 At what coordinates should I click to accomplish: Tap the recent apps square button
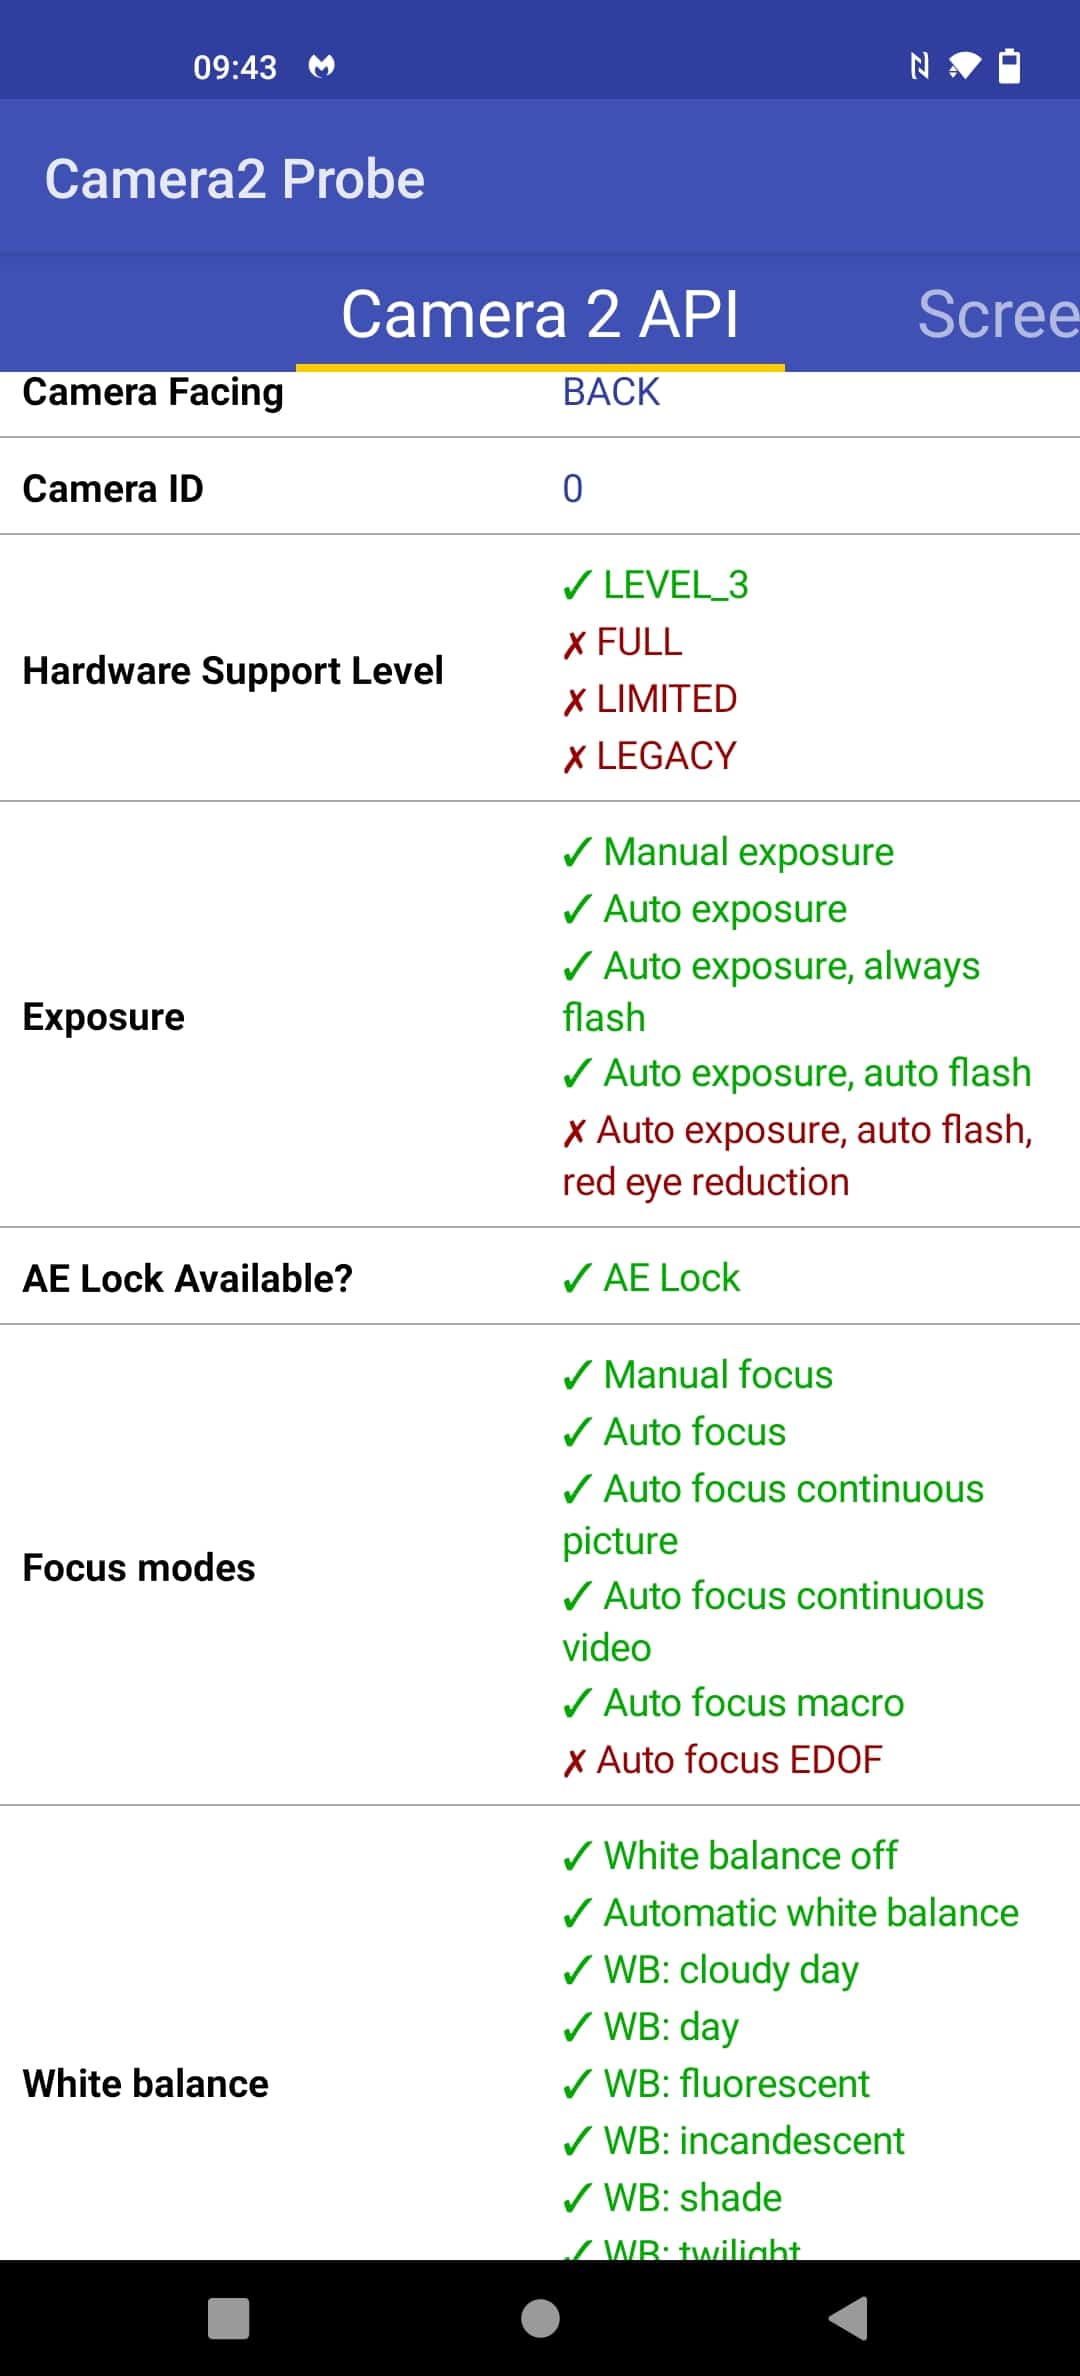click(228, 2318)
